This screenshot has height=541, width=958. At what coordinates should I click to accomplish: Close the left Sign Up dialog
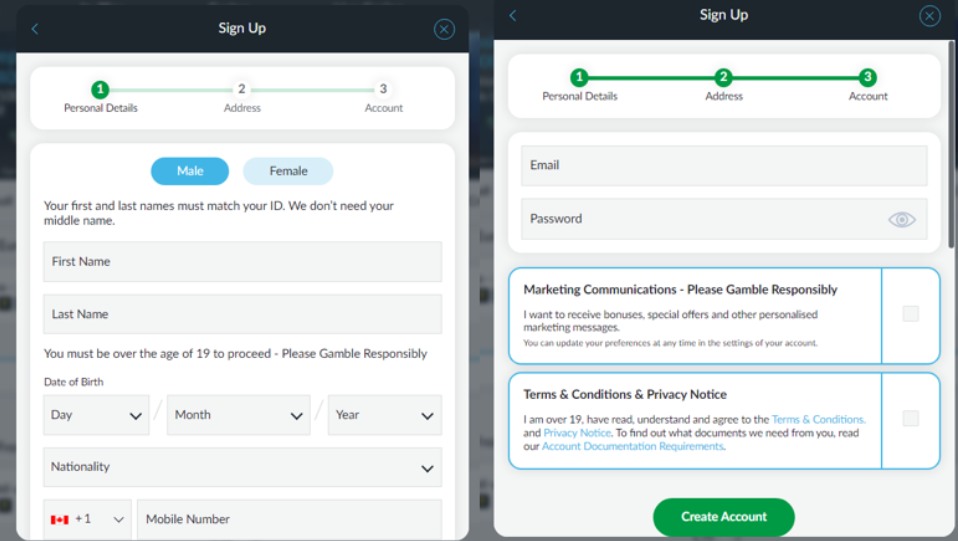[444, 29]
